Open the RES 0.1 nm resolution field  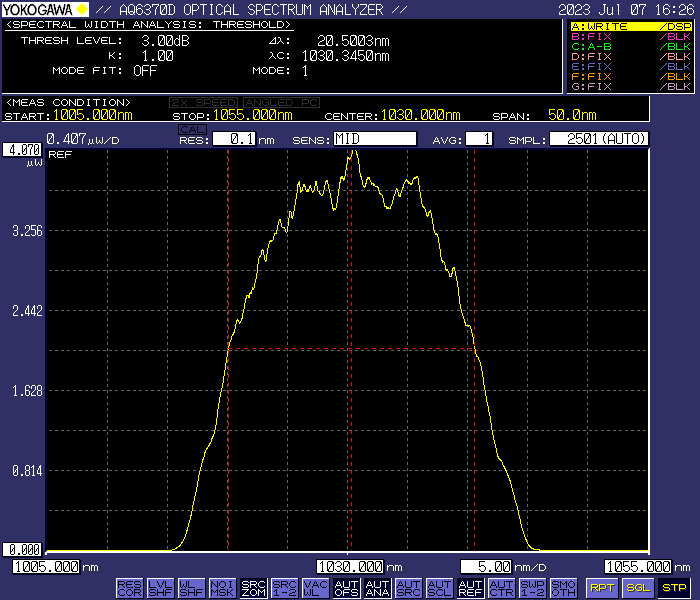(x=233, y=139)
